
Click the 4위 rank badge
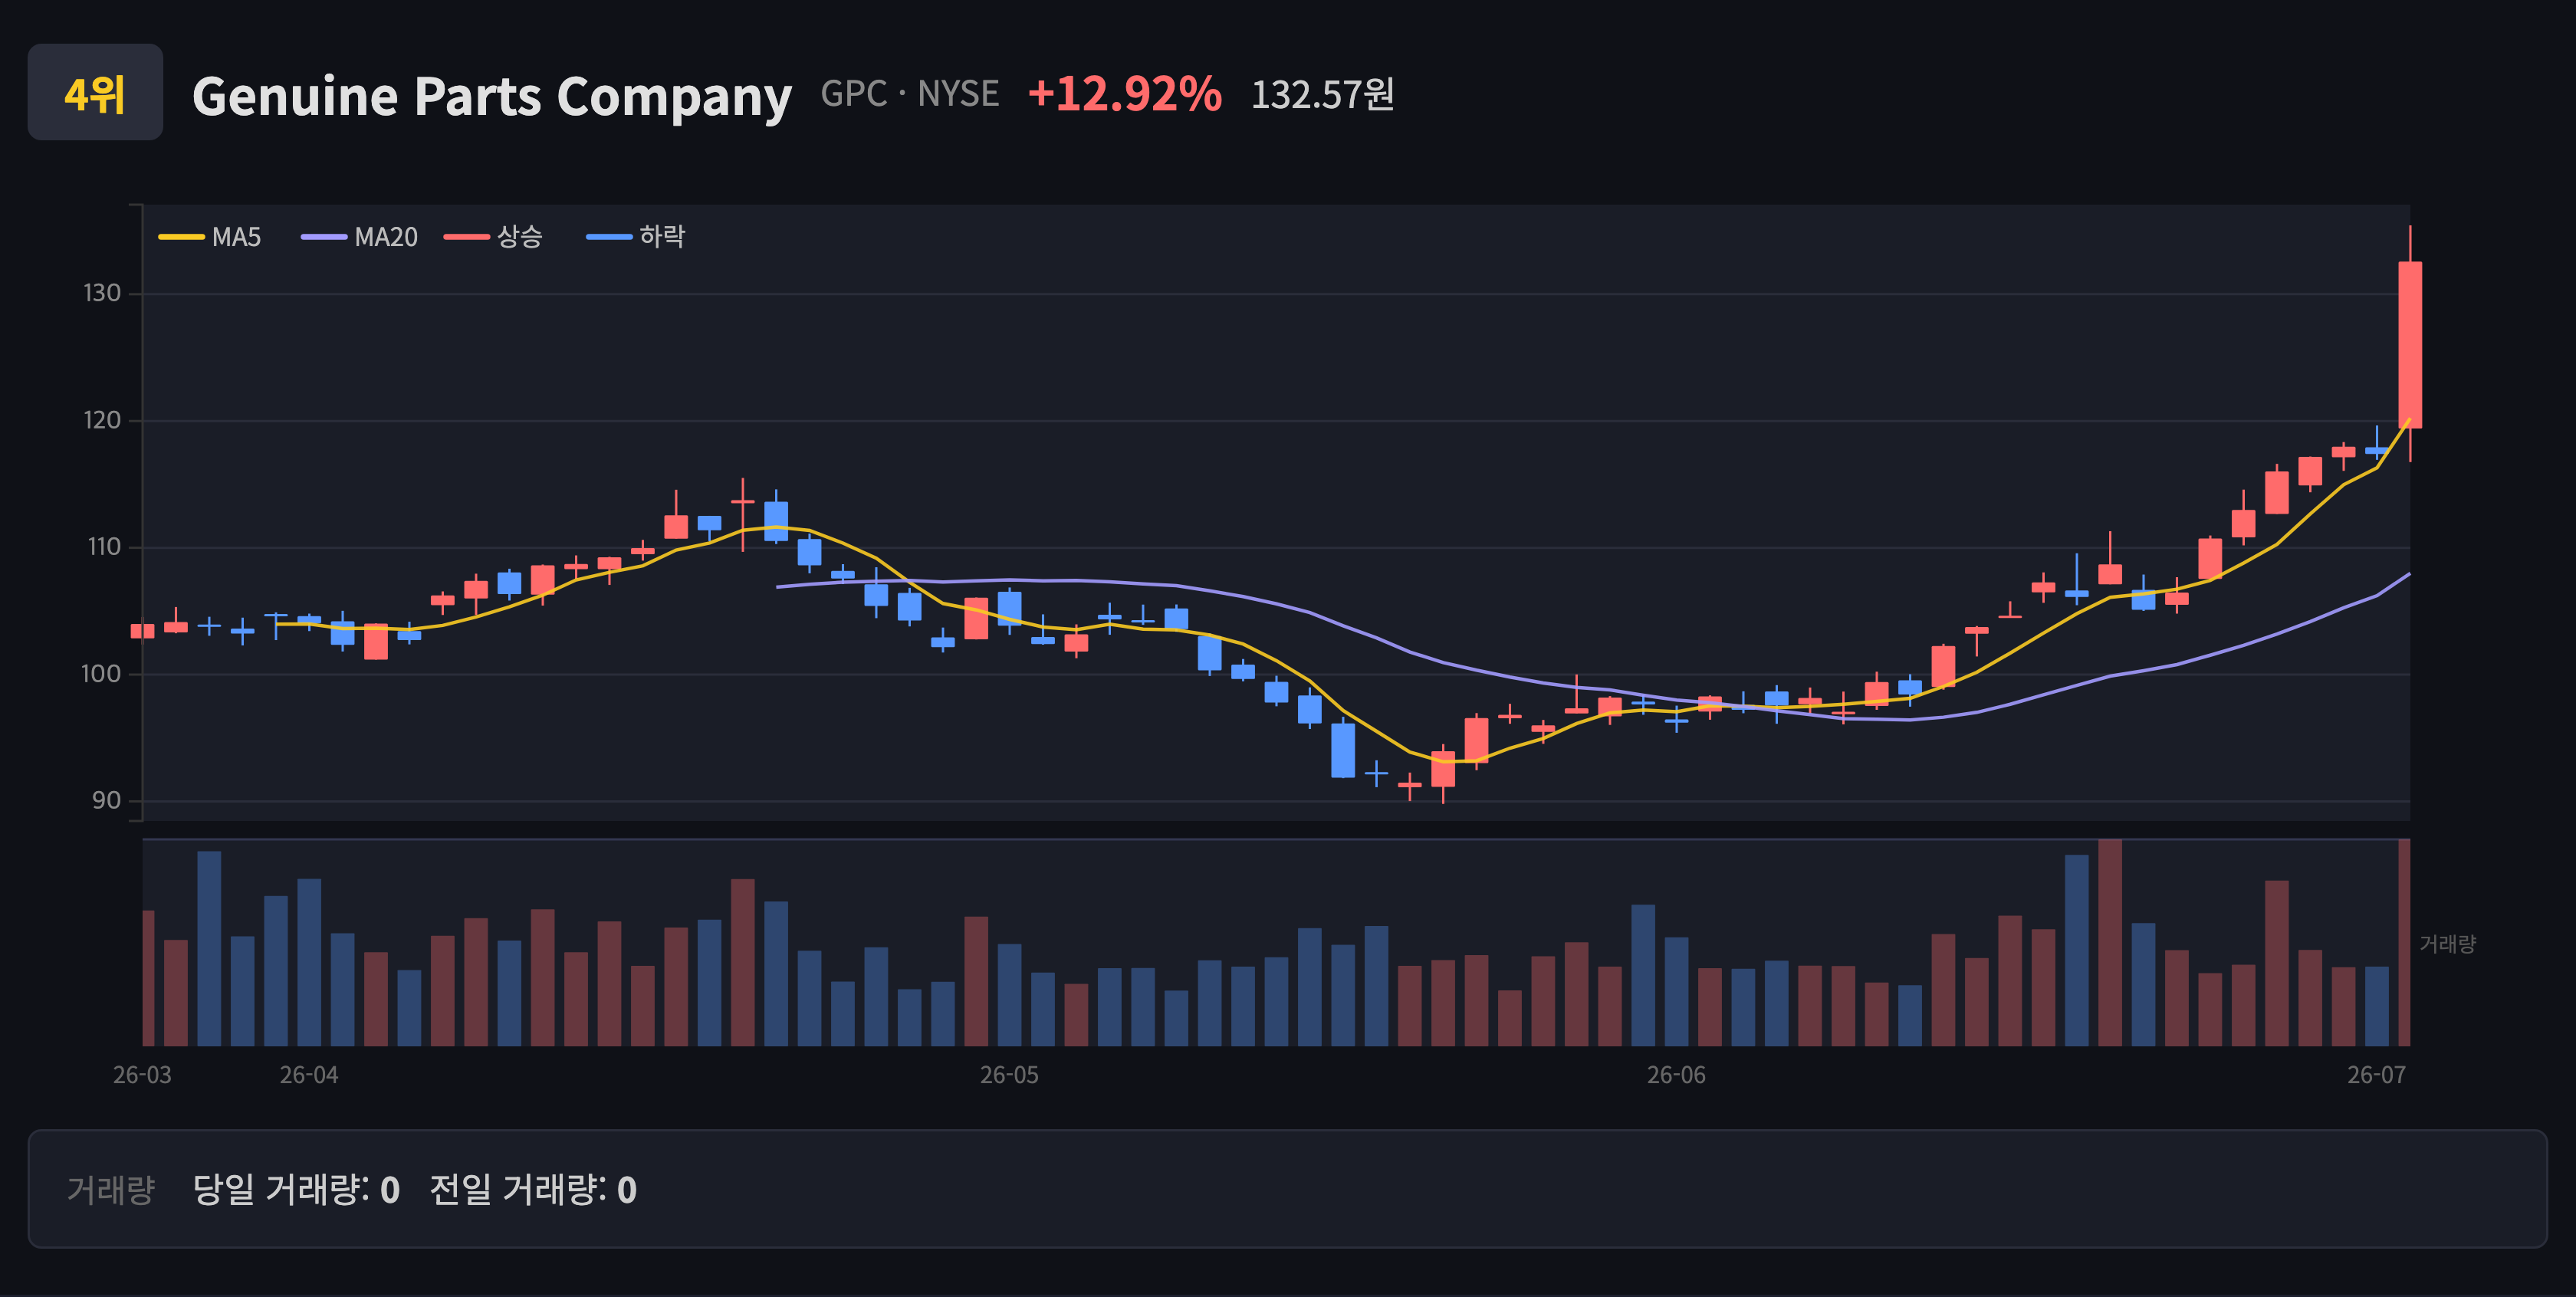coord(95,92)
